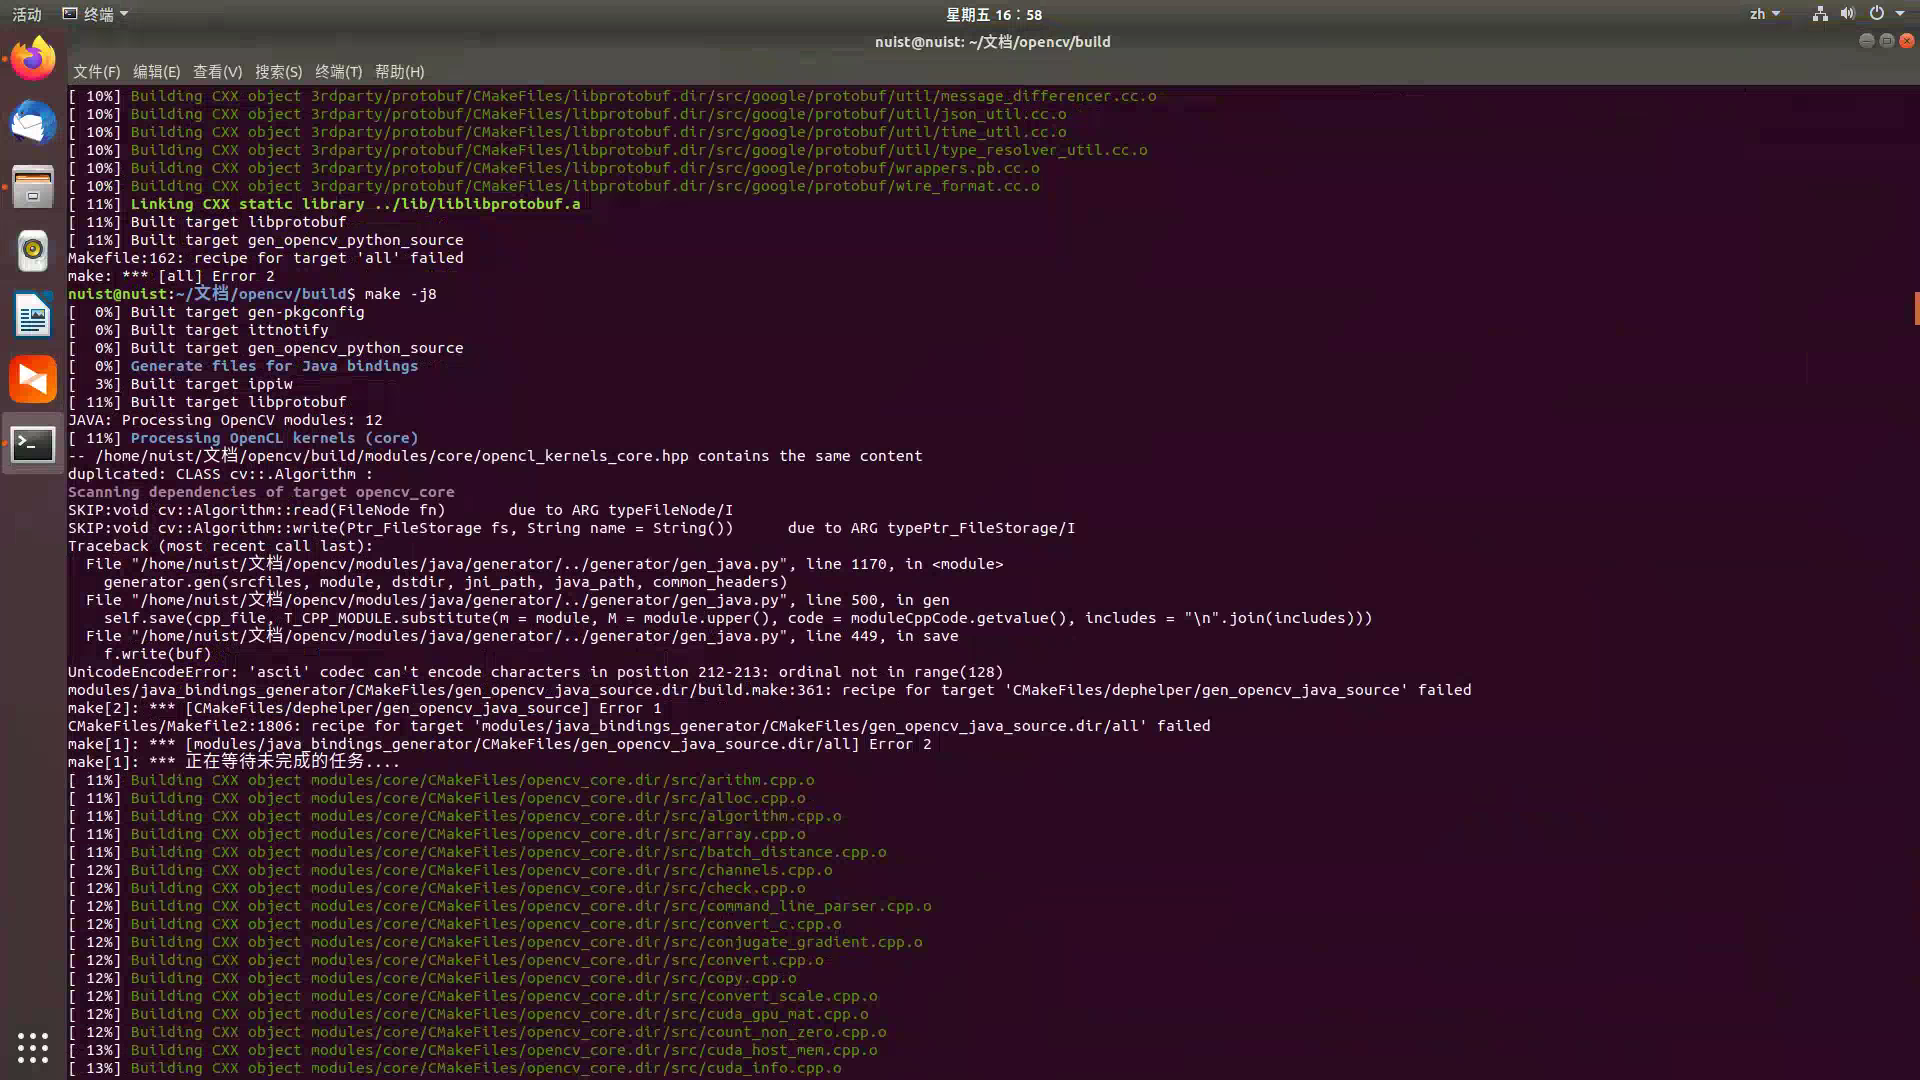Screen dimensions: 1920x1080
Task: Click the terminal scrollbar handle
Action: (x=1916, y=309)
